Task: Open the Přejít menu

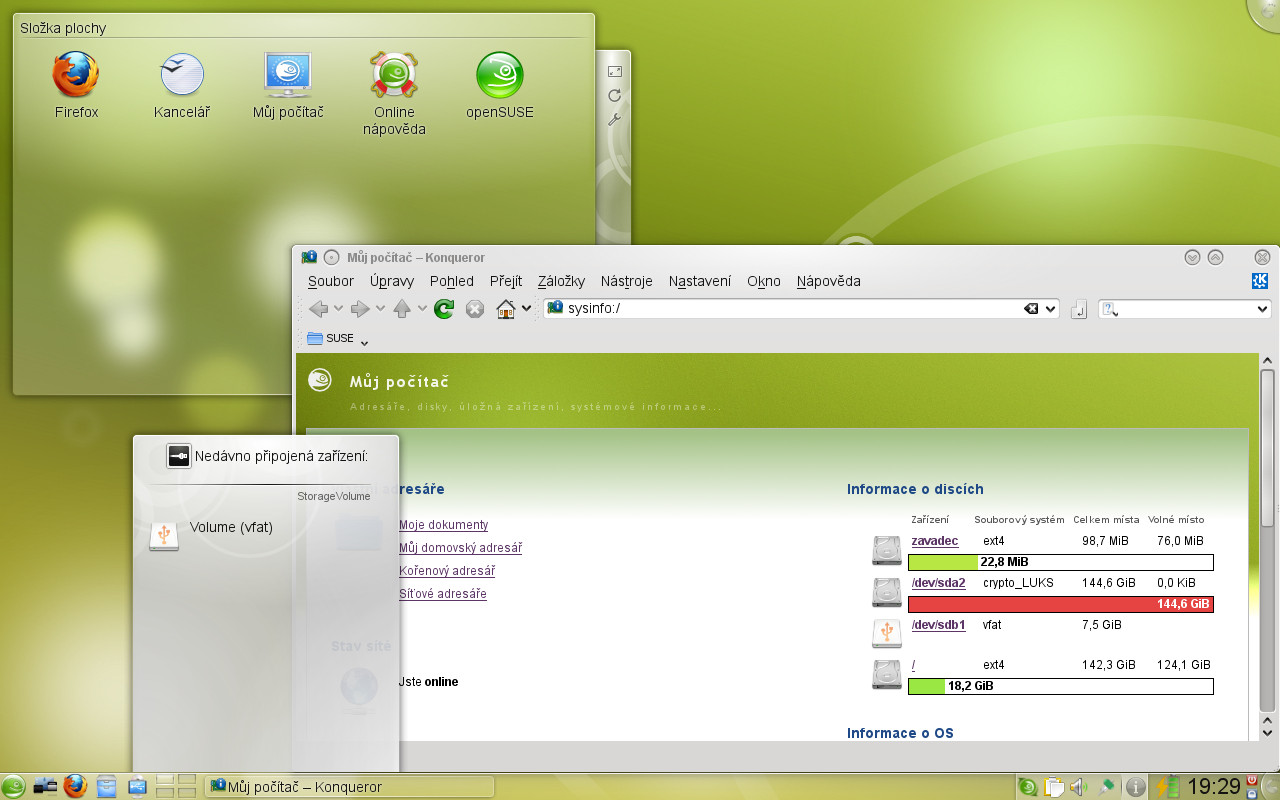Action: 506,281
